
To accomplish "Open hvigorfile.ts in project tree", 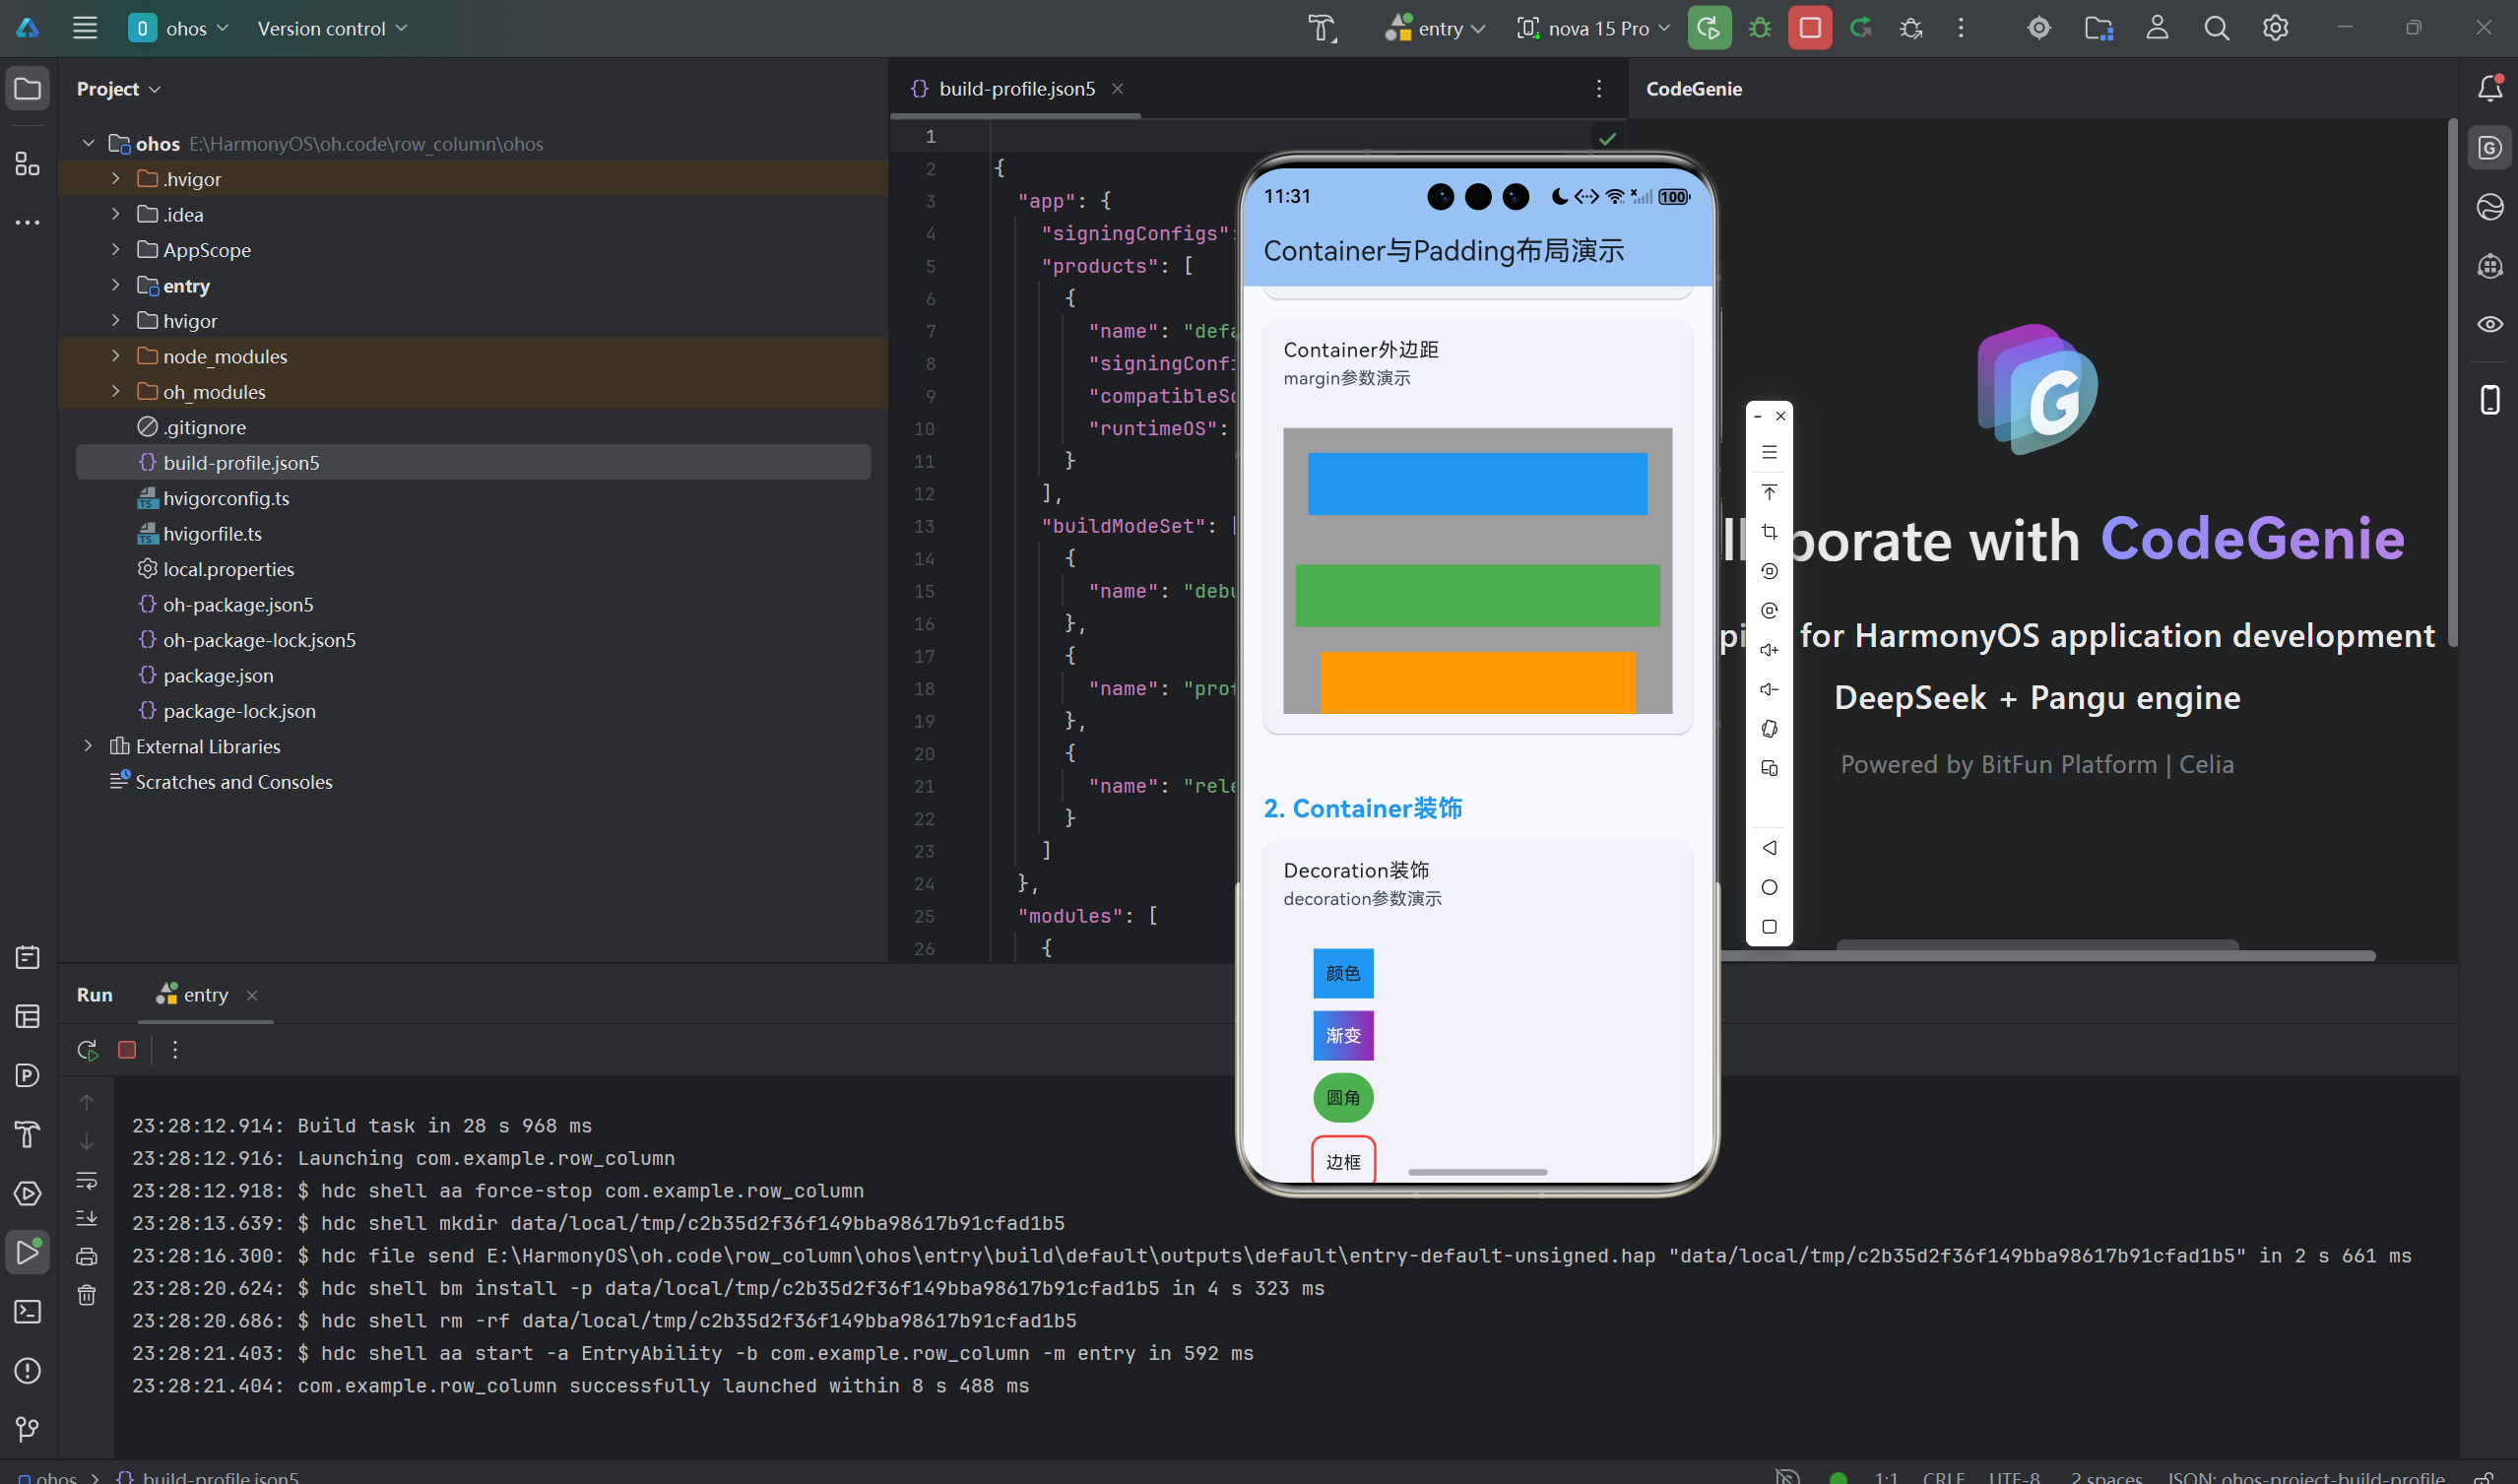I will pos(212,534).
